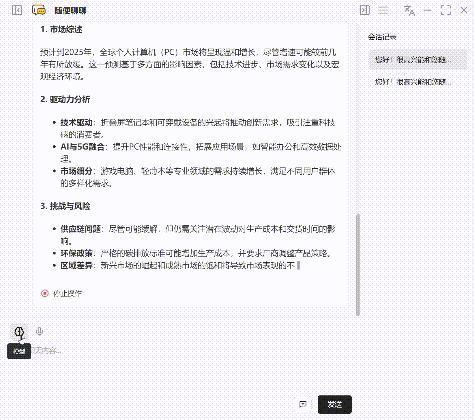The width and height of the screenshot is (474, 420).
Task: Click the chat bot logo icon
Action: click(39, 10)
